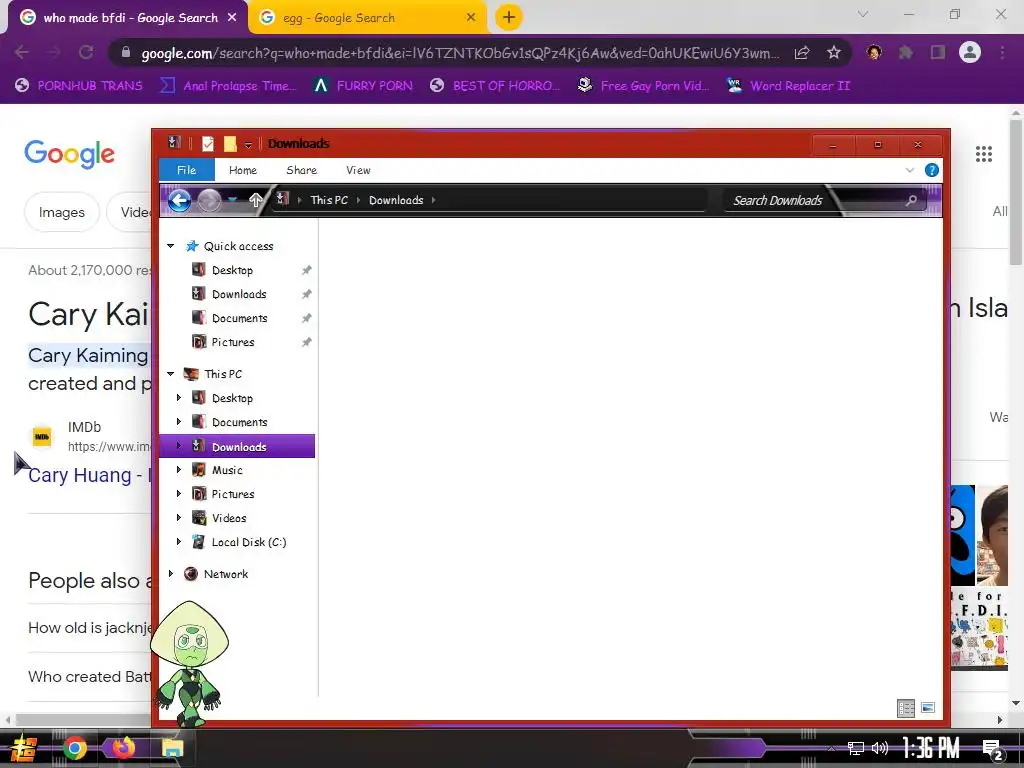Open the recent locations dropdown arrow
The height and width of the screenshot is (768, 1024).
click(x=232, y=200)
